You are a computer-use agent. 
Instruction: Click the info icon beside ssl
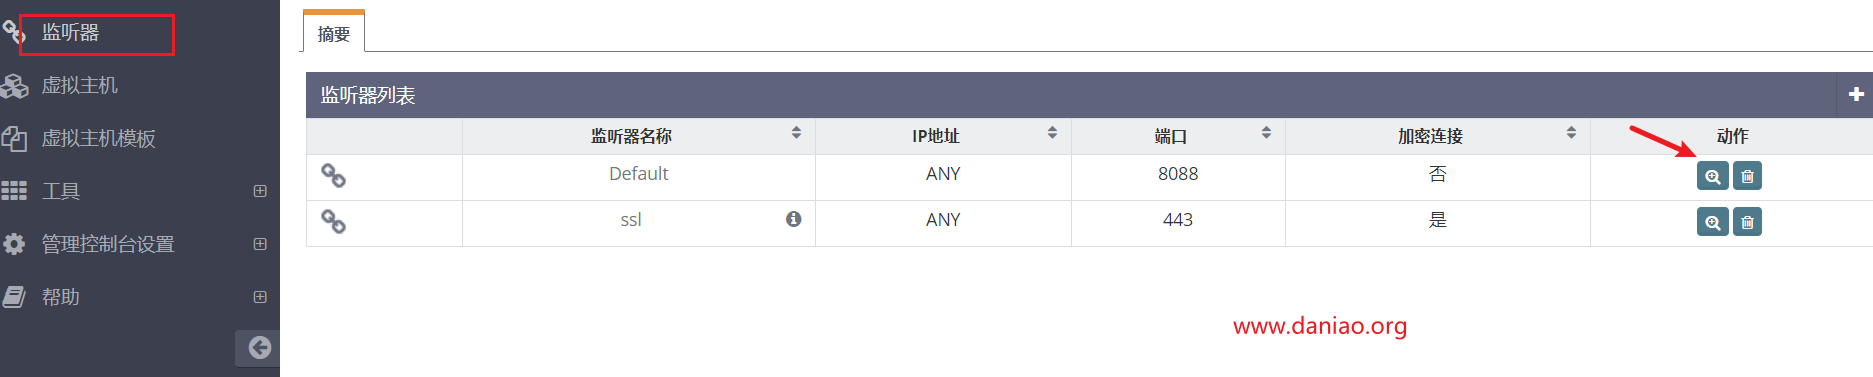[x=794, y=219]
